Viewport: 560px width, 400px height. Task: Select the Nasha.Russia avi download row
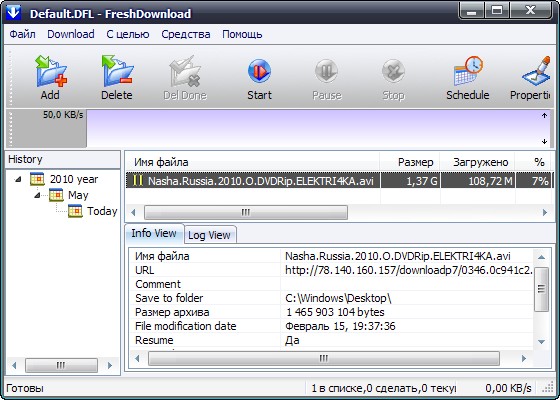pos(339,181)
